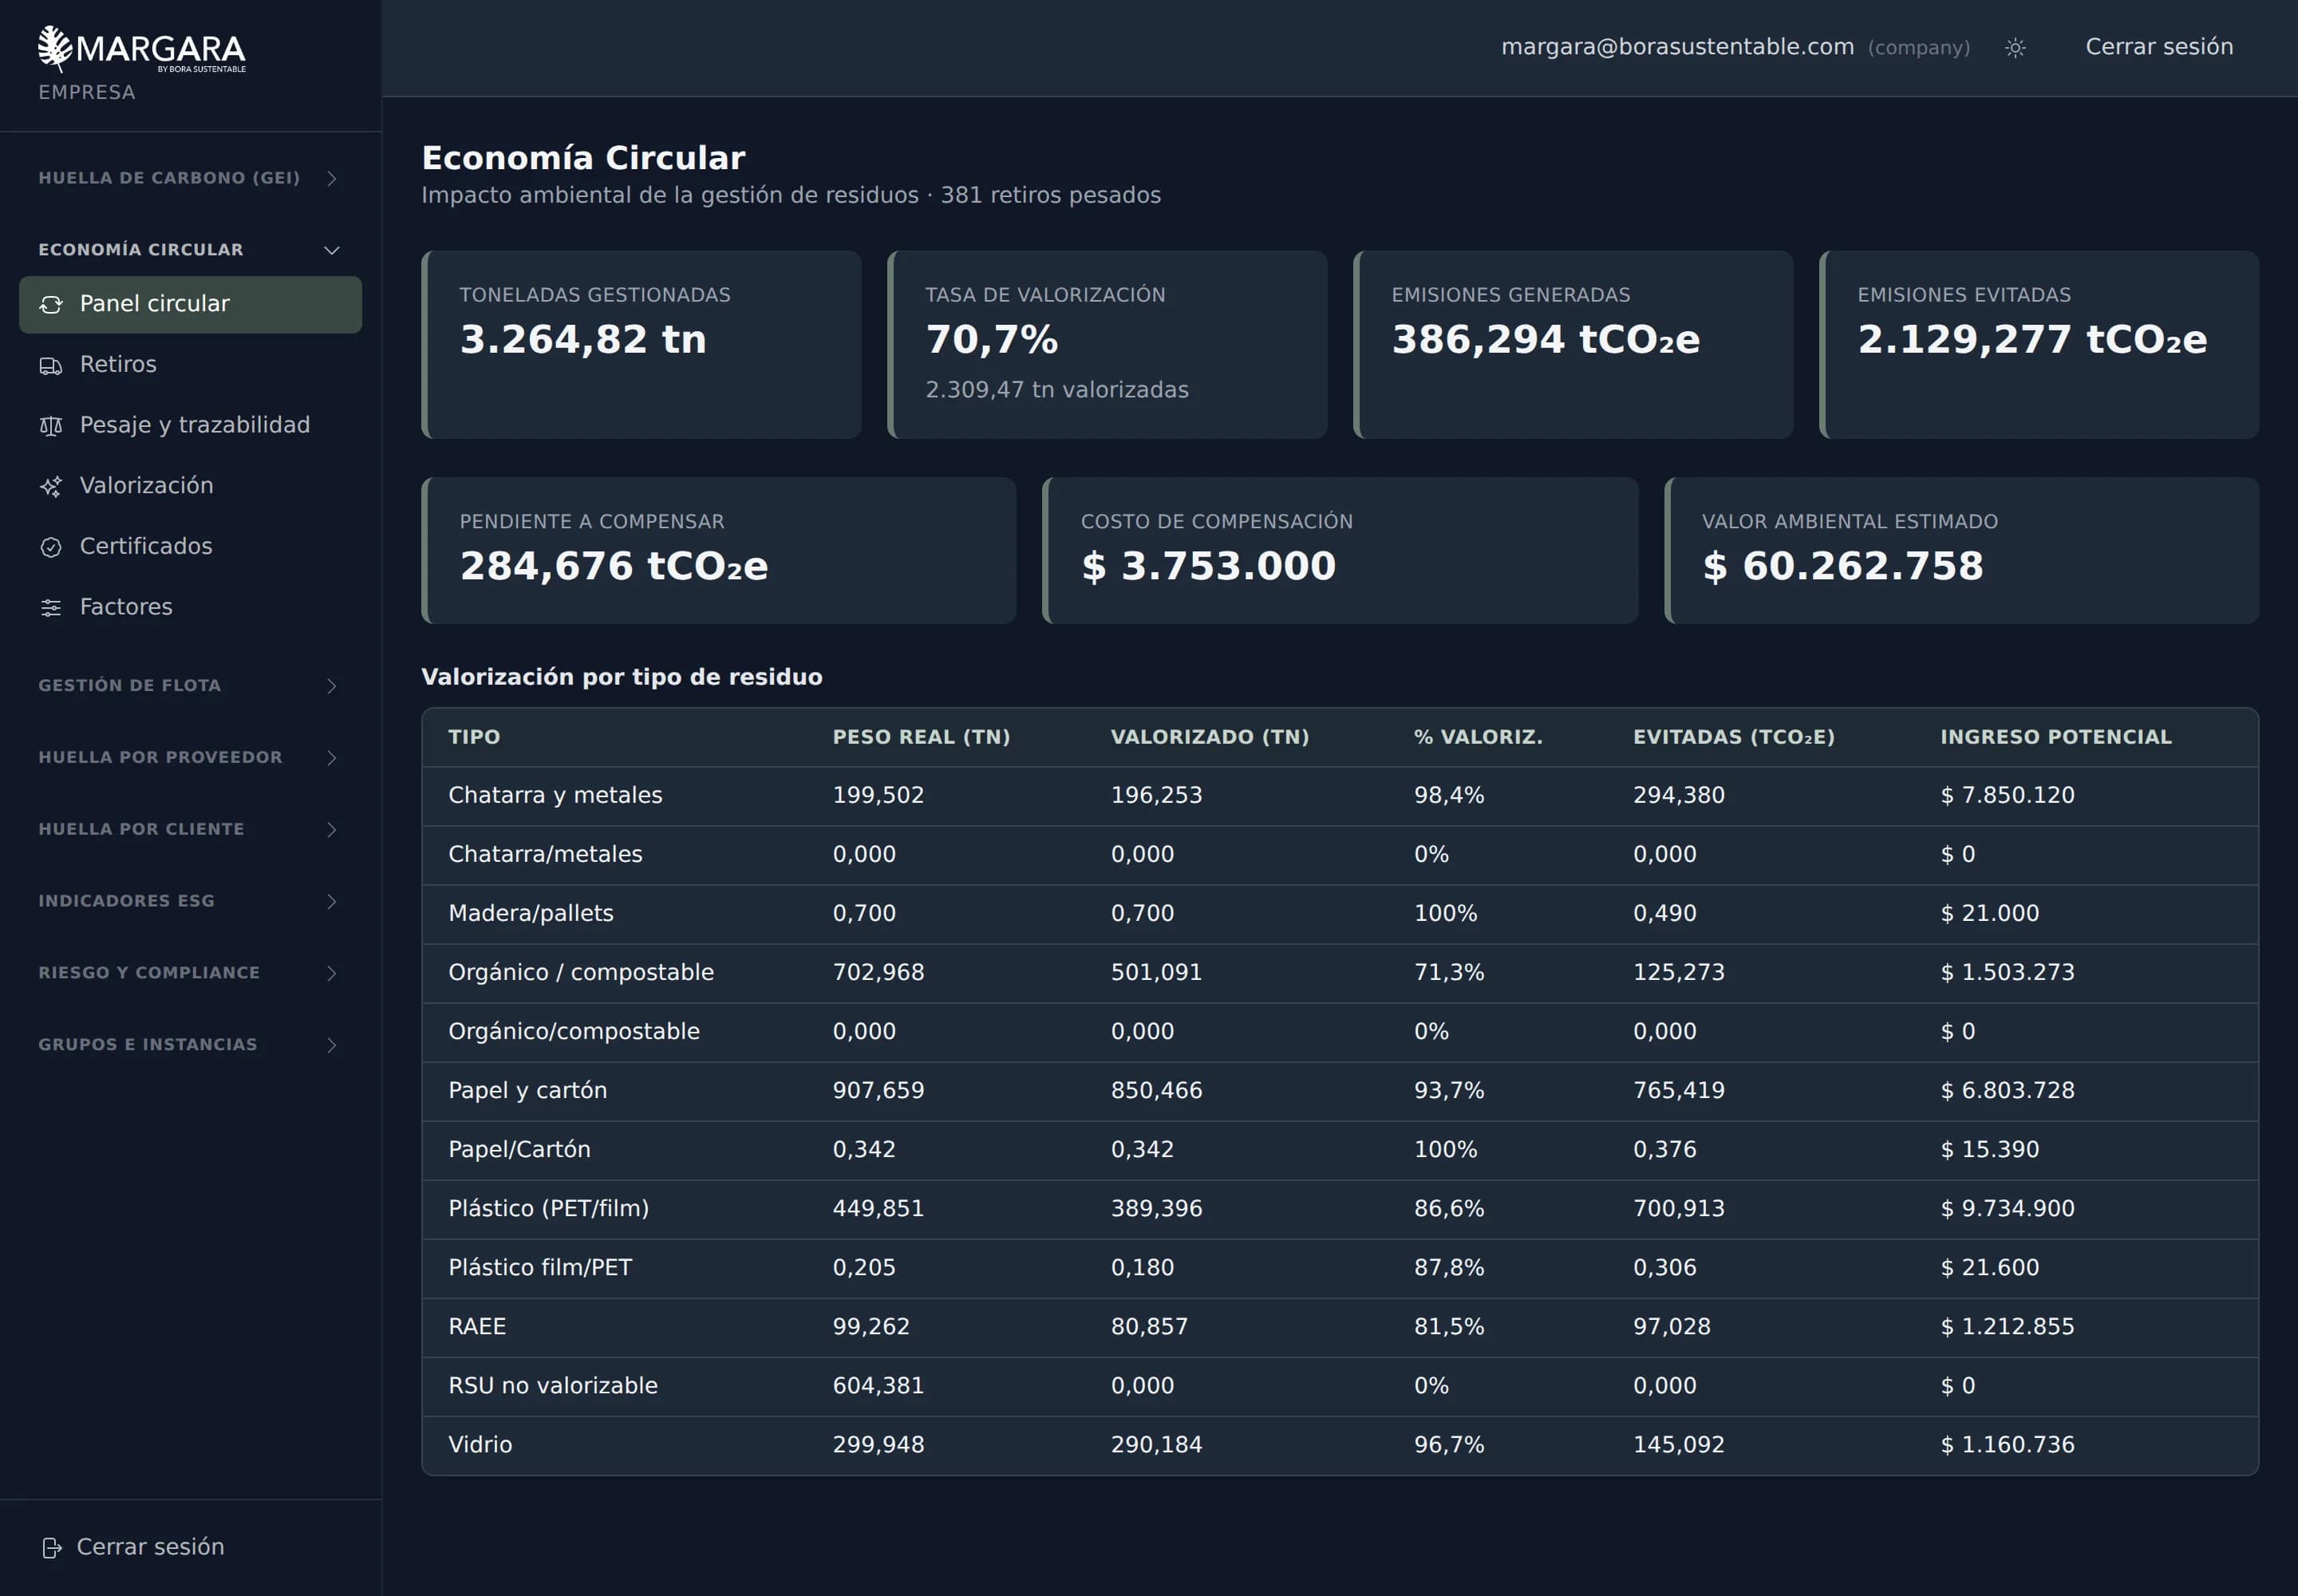Select the Chatarra y metales row
Viewport: 2298px width, 1596px height.
[x=1340, y=797]
